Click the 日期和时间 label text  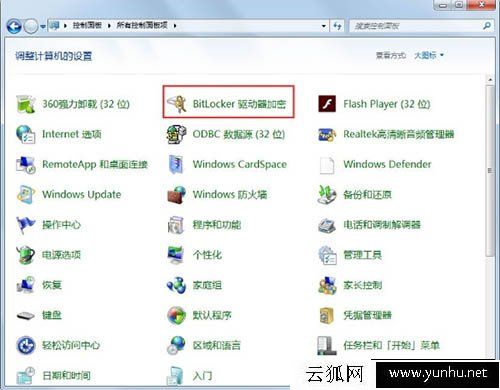coord(66,376)
